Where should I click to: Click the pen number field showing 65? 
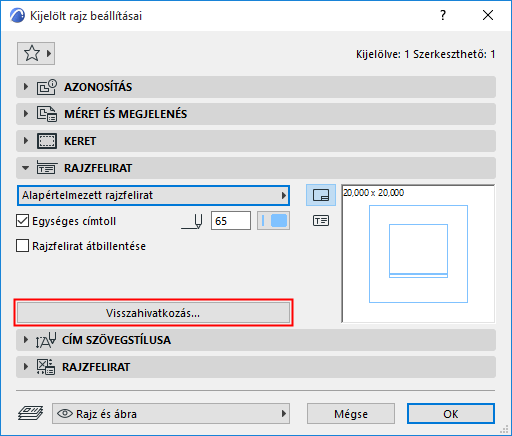point(231,221)
